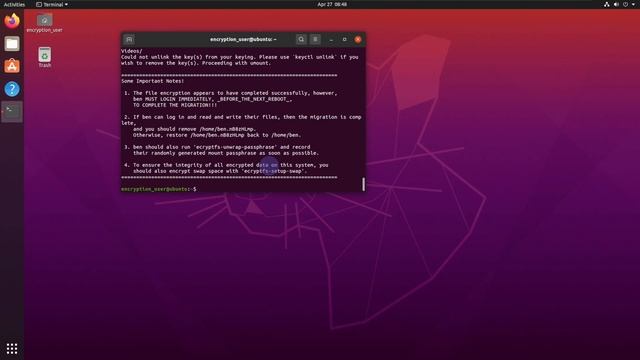
Task: Select the Terminal icon in dock
Action: click(x=12, y=111)
